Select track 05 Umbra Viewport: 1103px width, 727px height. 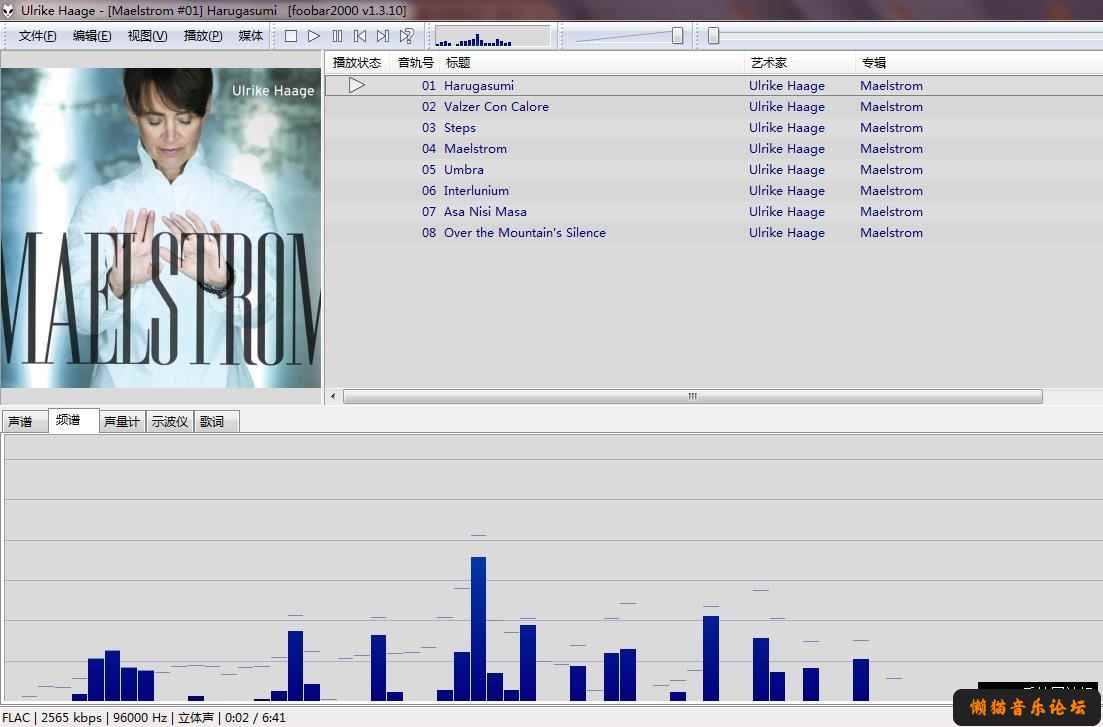[714, 170]
